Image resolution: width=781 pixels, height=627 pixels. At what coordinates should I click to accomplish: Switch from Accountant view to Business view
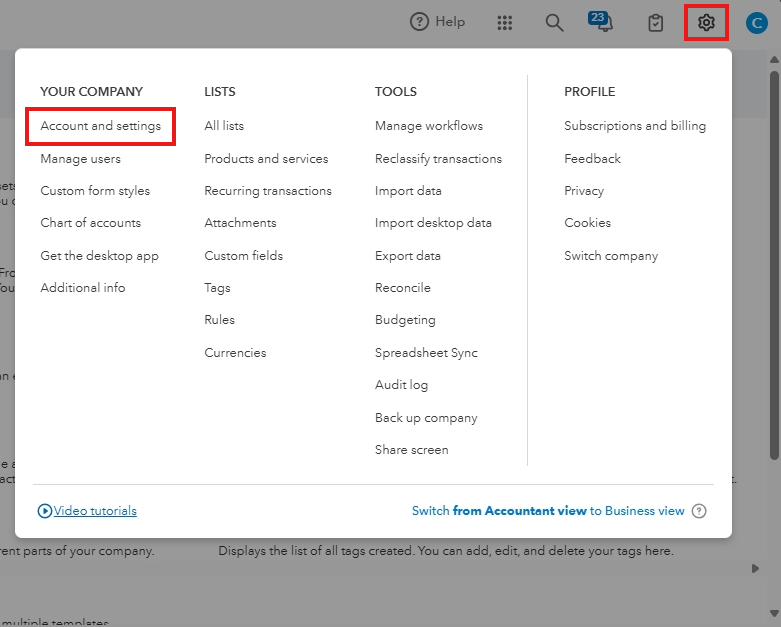(548, 511)
